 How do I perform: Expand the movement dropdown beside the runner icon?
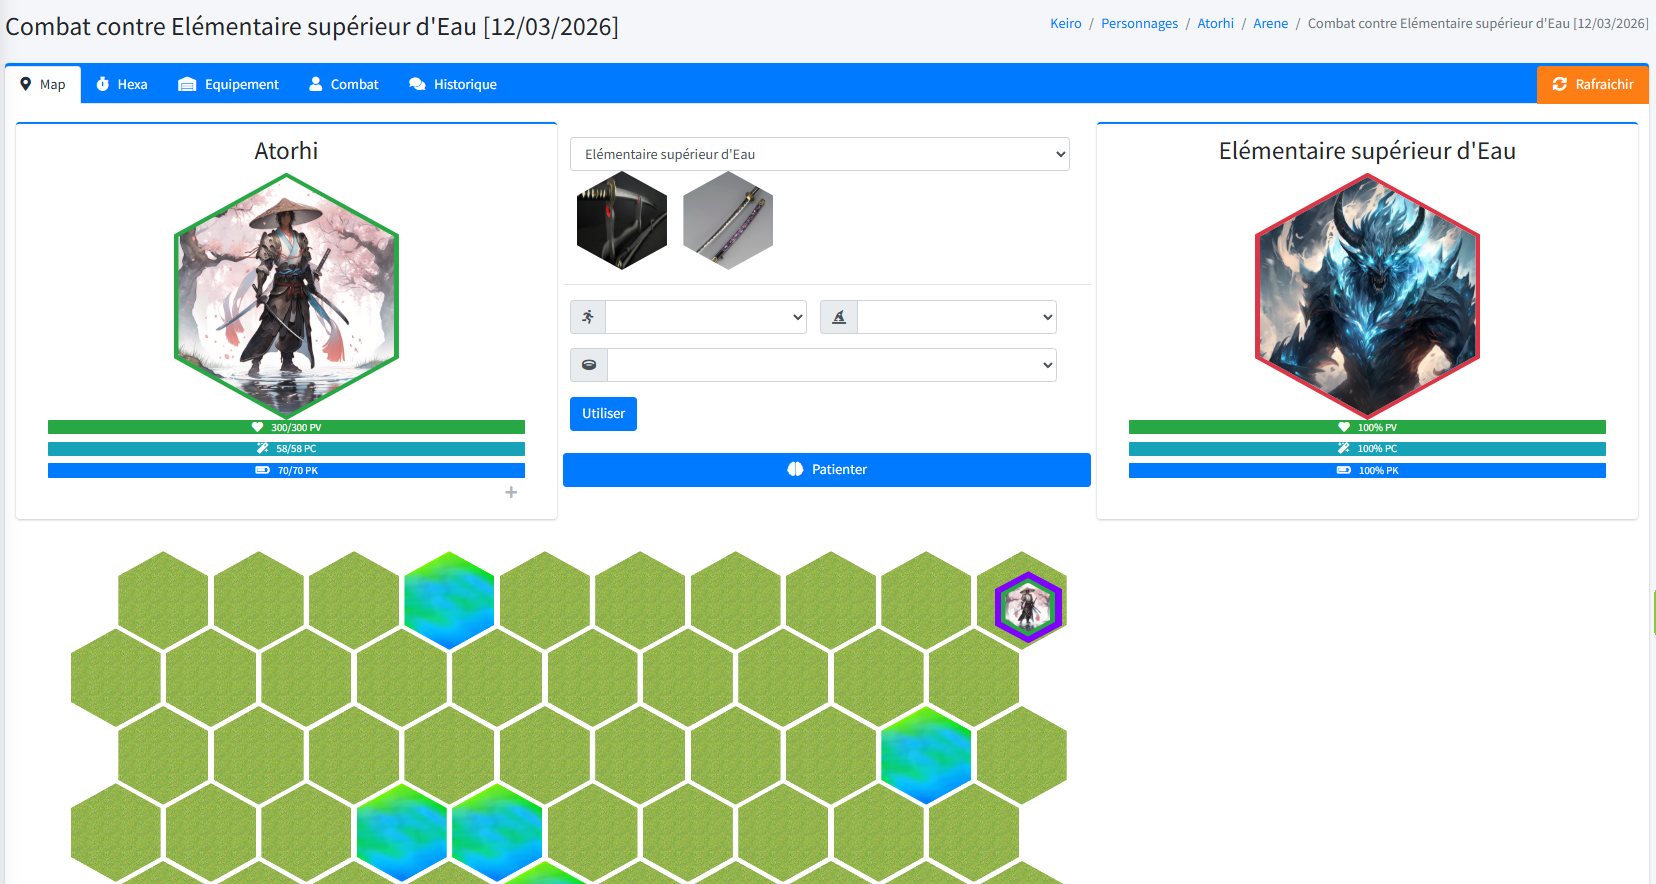coord(706,317)
